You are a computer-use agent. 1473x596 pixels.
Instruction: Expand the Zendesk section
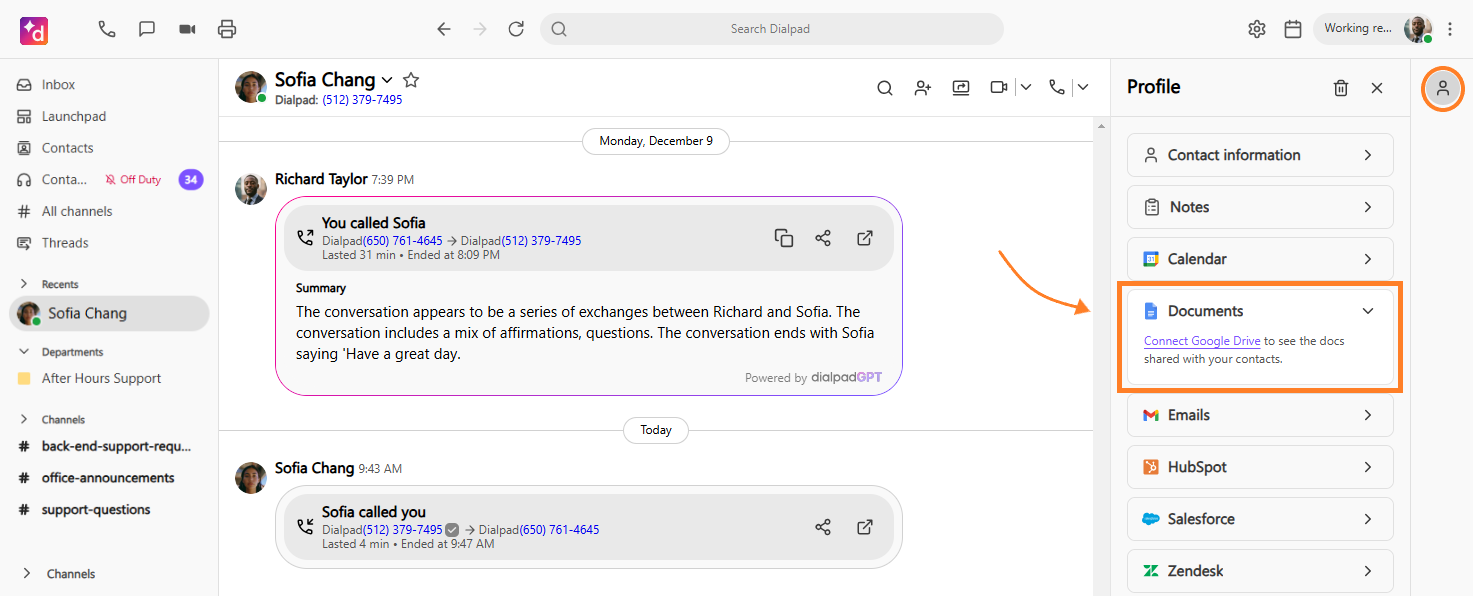(1260, 571)
